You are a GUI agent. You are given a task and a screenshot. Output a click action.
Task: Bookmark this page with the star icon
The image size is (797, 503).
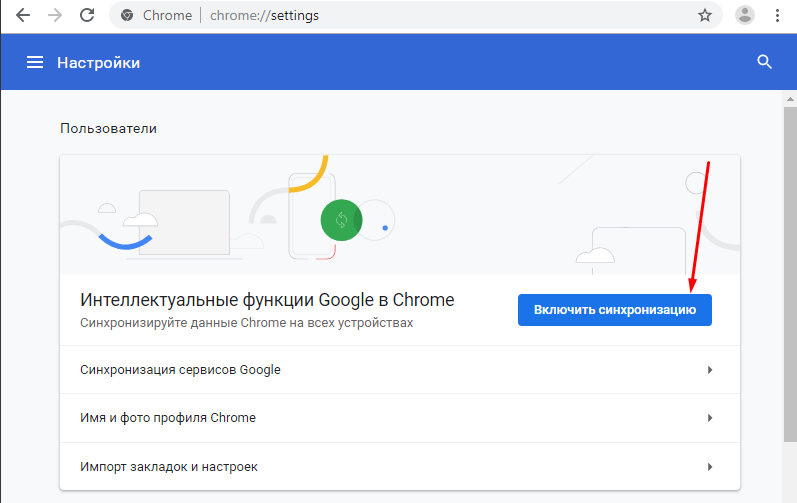click(704, 15)
